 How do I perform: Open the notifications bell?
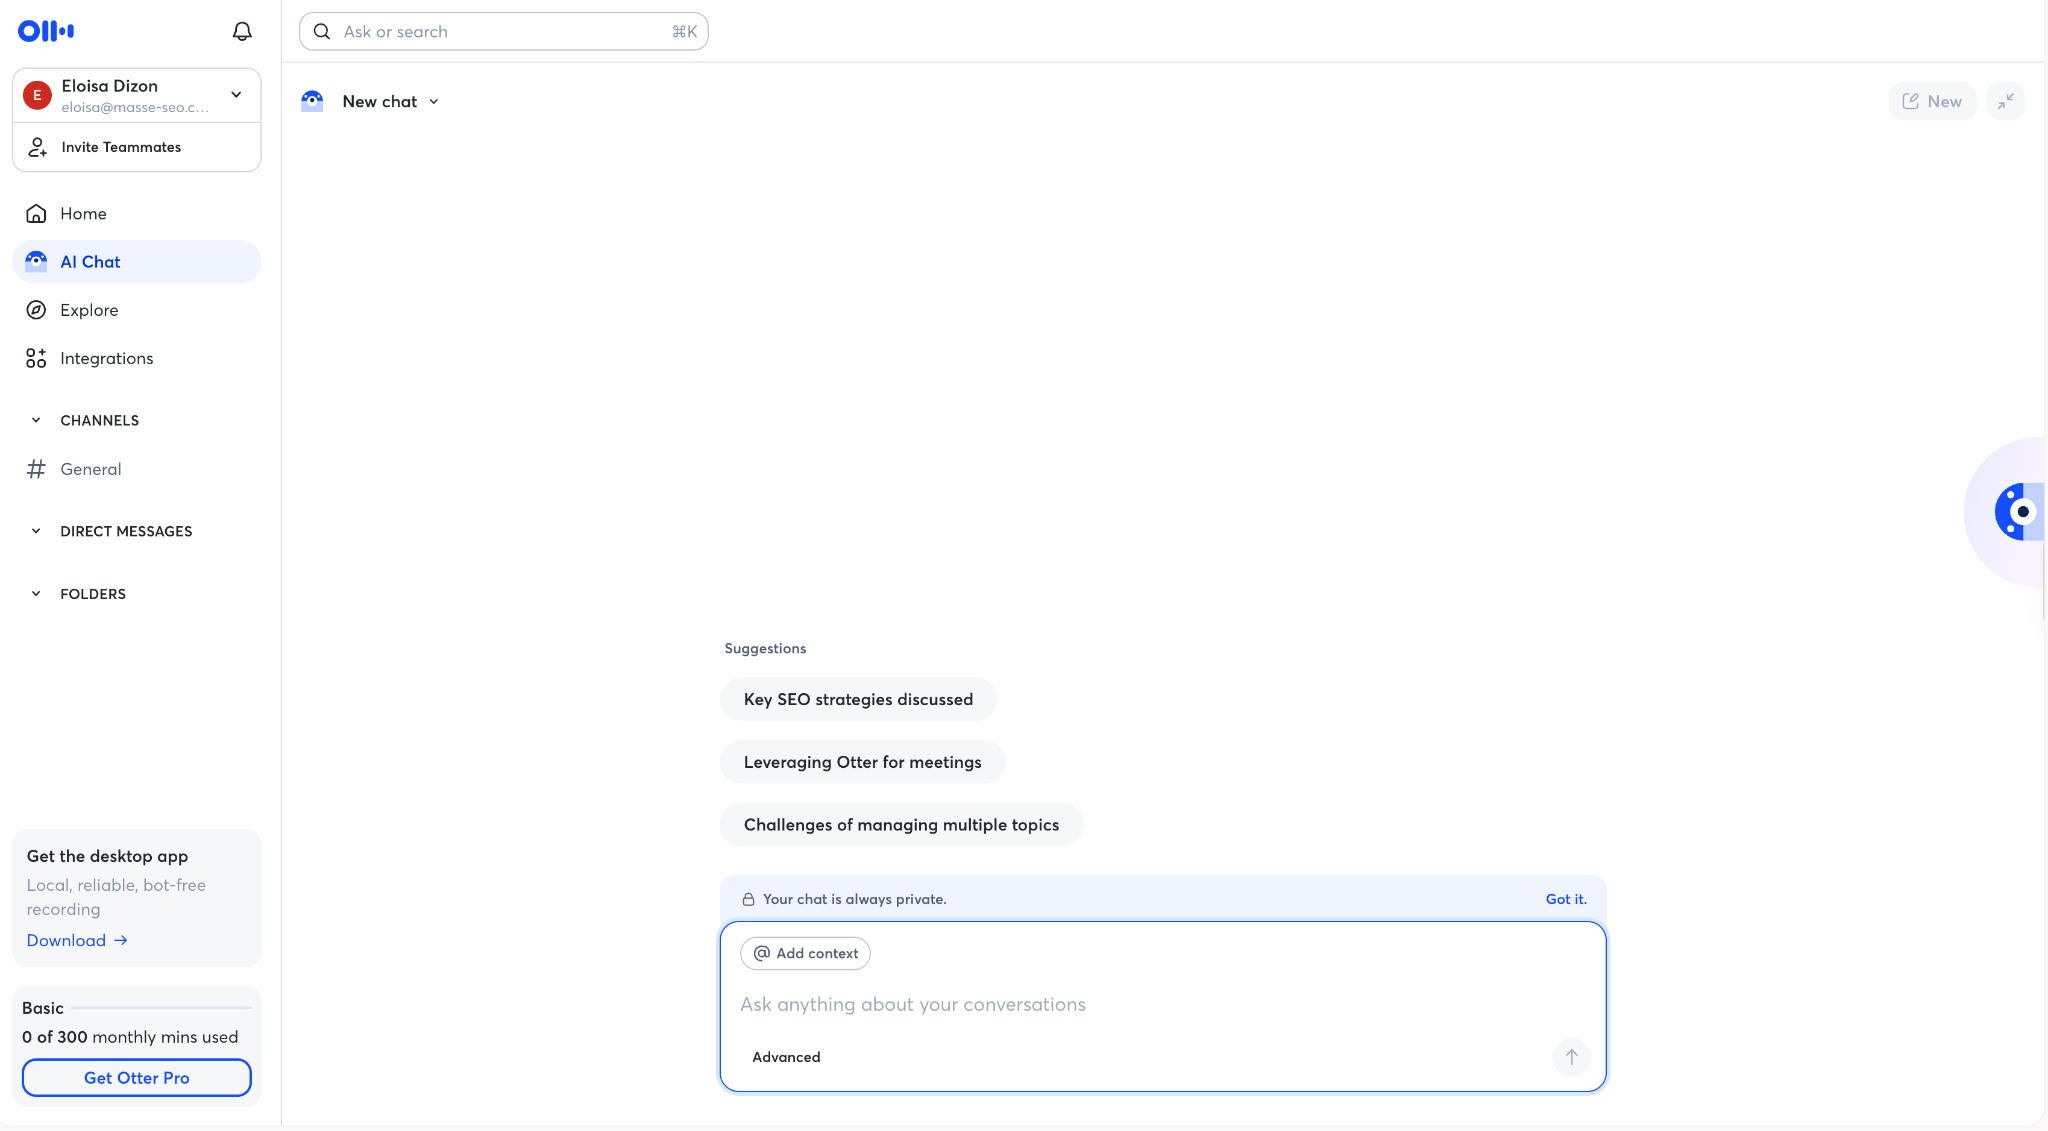pyautogui.click(x=242, y=32)
